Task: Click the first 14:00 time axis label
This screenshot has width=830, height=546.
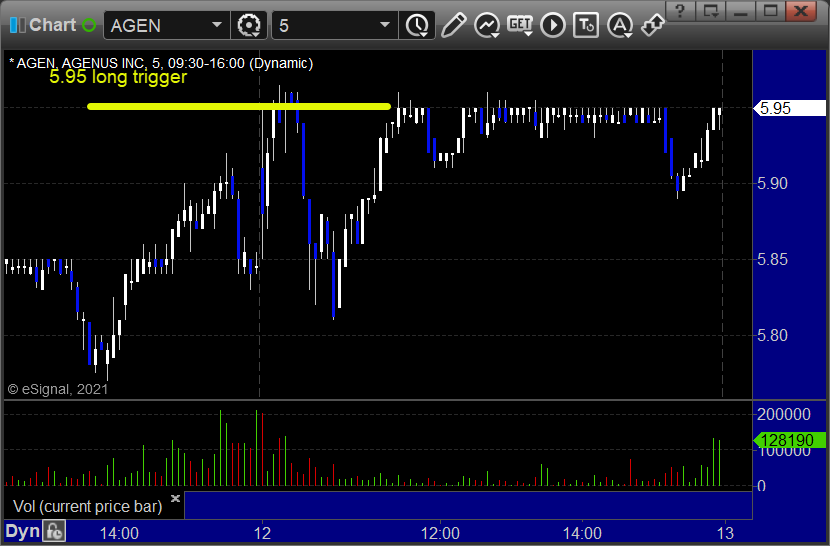Action: (x=119, y=533)
